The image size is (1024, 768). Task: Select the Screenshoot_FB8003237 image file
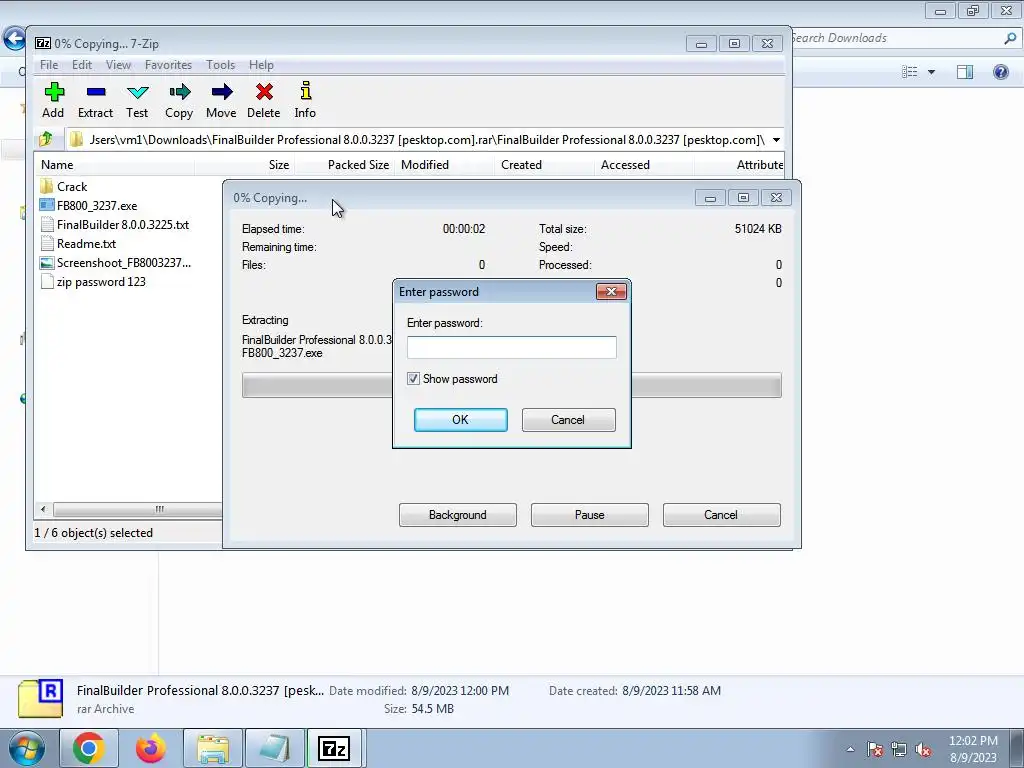point(116,263)
